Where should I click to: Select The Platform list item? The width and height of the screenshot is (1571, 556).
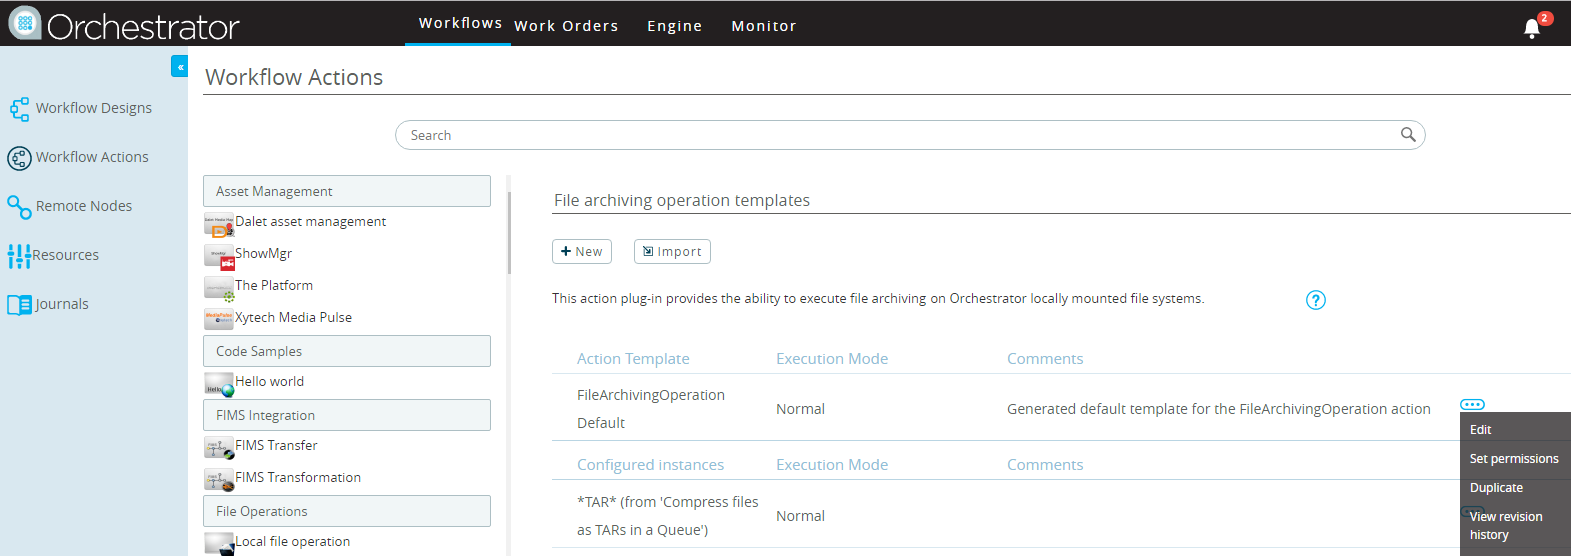point(274,285)
